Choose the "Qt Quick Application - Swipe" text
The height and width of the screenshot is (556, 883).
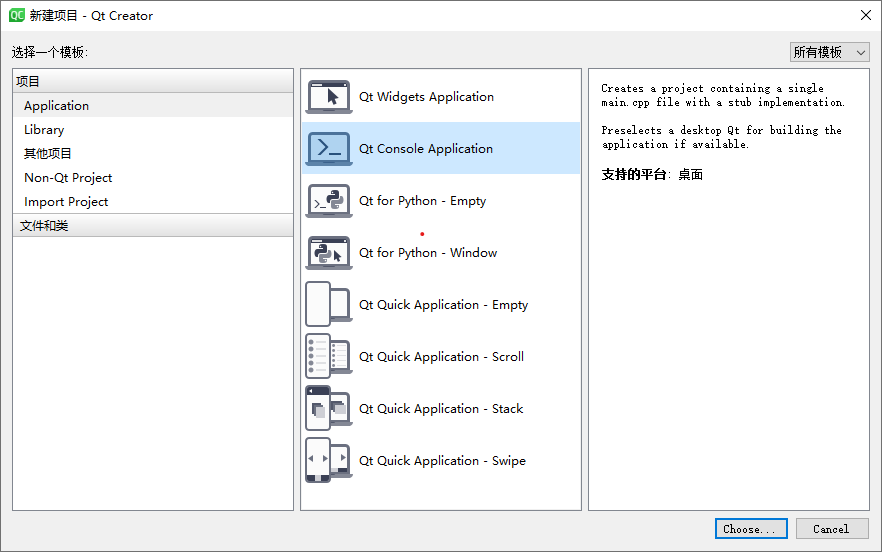pos(442,461)
